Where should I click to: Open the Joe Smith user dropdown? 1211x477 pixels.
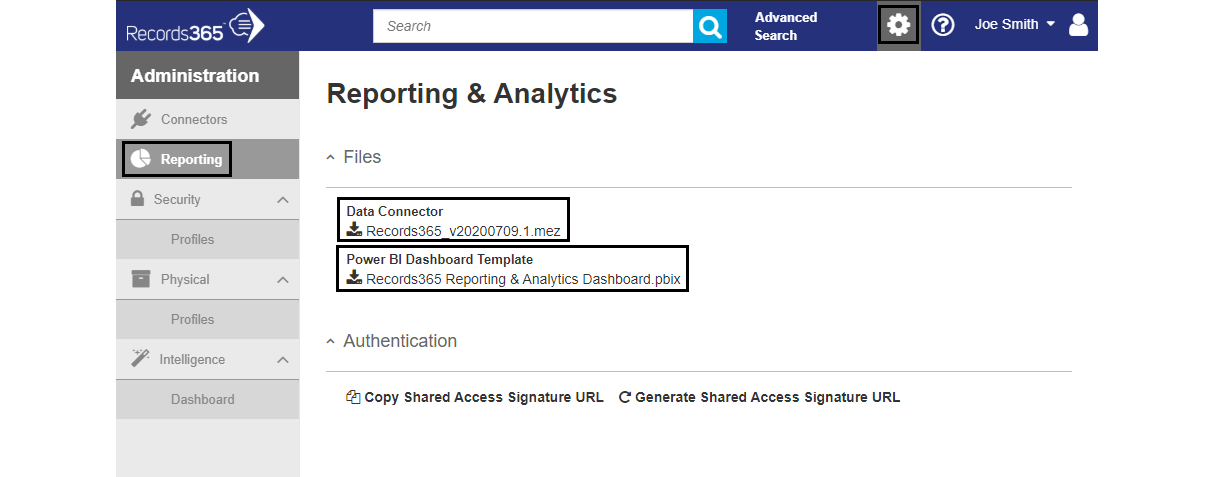(x=1015, y=25)
